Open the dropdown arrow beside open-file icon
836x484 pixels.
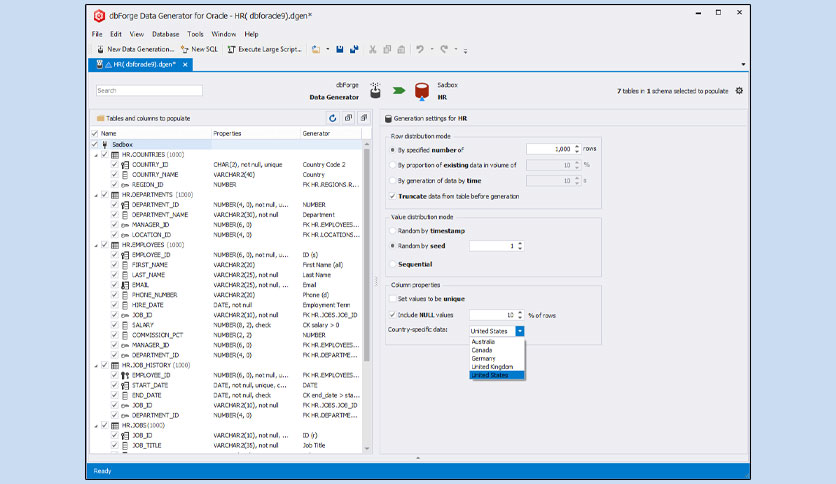(x=327, y=49)
